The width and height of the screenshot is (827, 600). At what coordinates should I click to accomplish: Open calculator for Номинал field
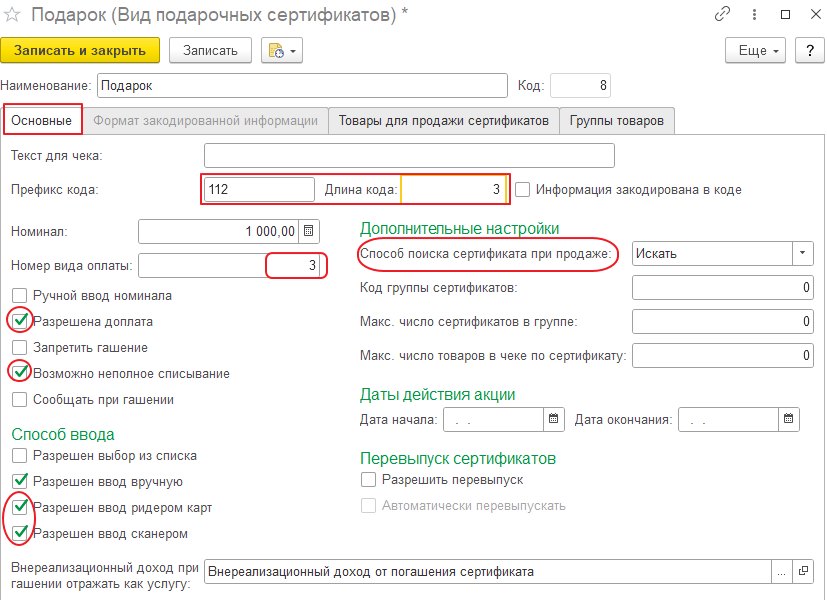point(309,231)
